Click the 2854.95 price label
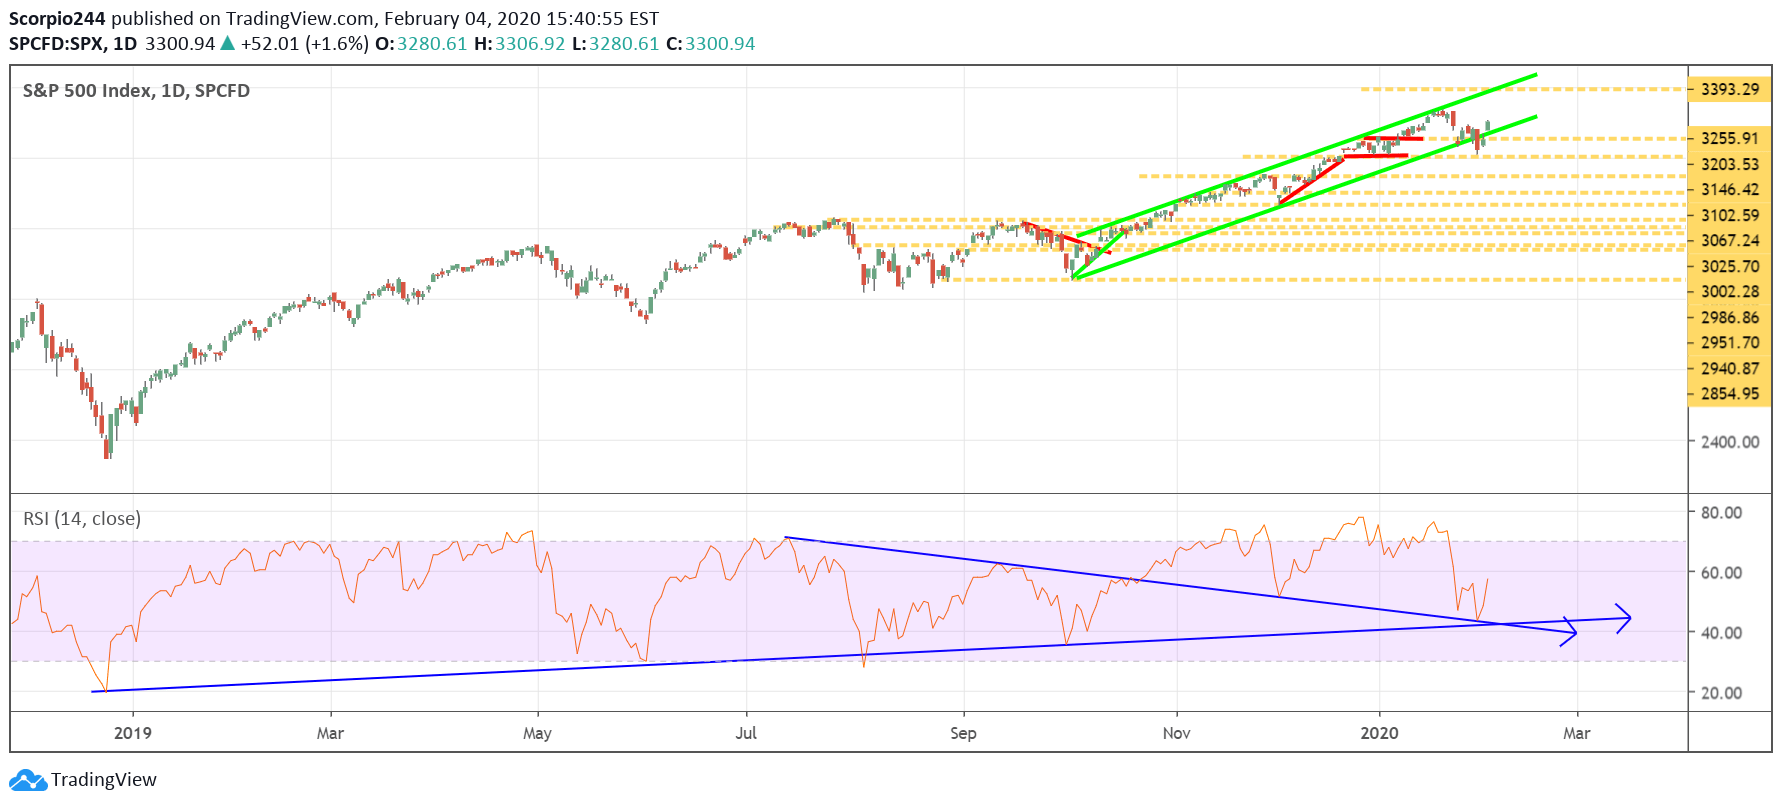The height and width of the screenshot is (807, 1782). [1729, 393]
